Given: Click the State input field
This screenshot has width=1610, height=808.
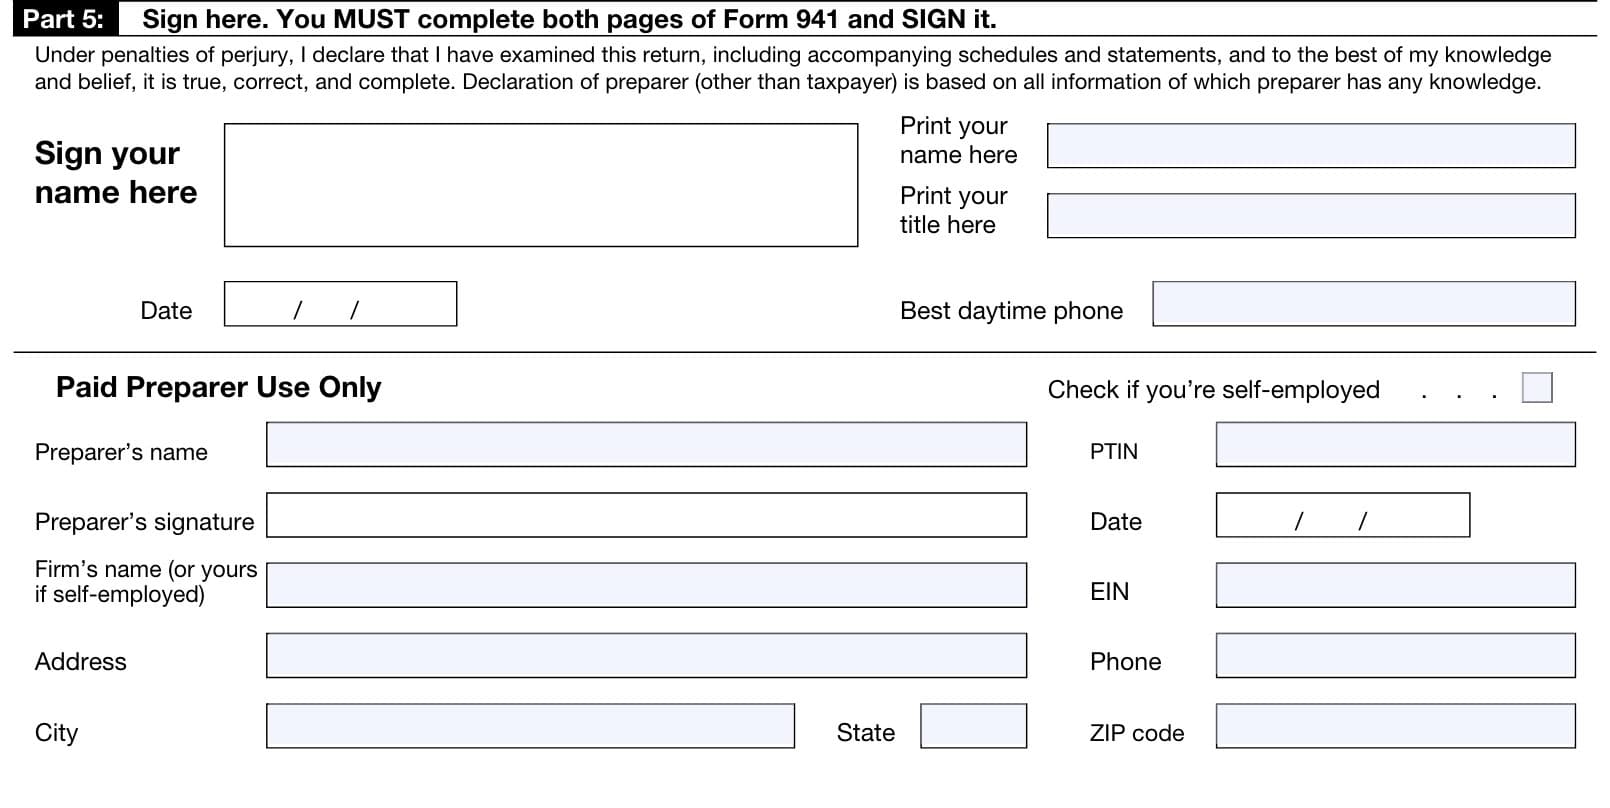Looking at the screenshot, I should [973, 726].
